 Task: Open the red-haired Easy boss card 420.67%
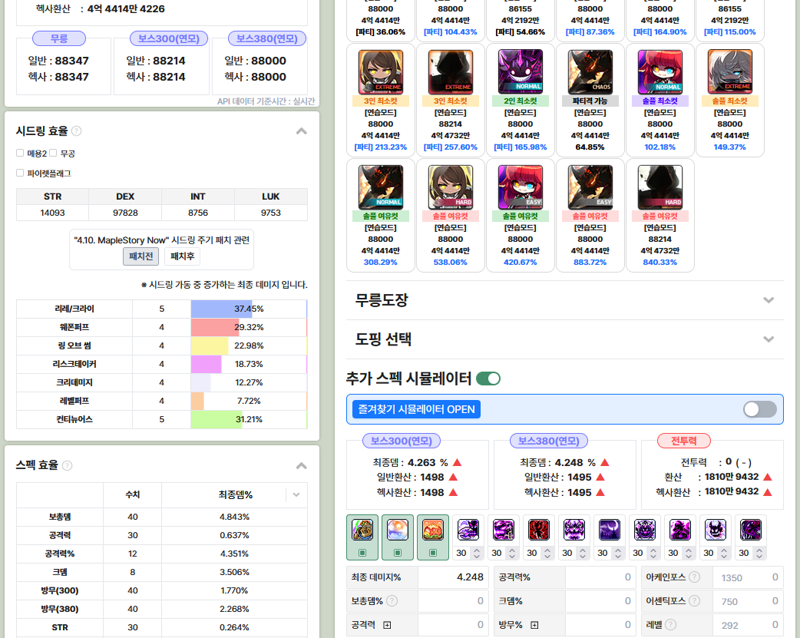(520, 215)
